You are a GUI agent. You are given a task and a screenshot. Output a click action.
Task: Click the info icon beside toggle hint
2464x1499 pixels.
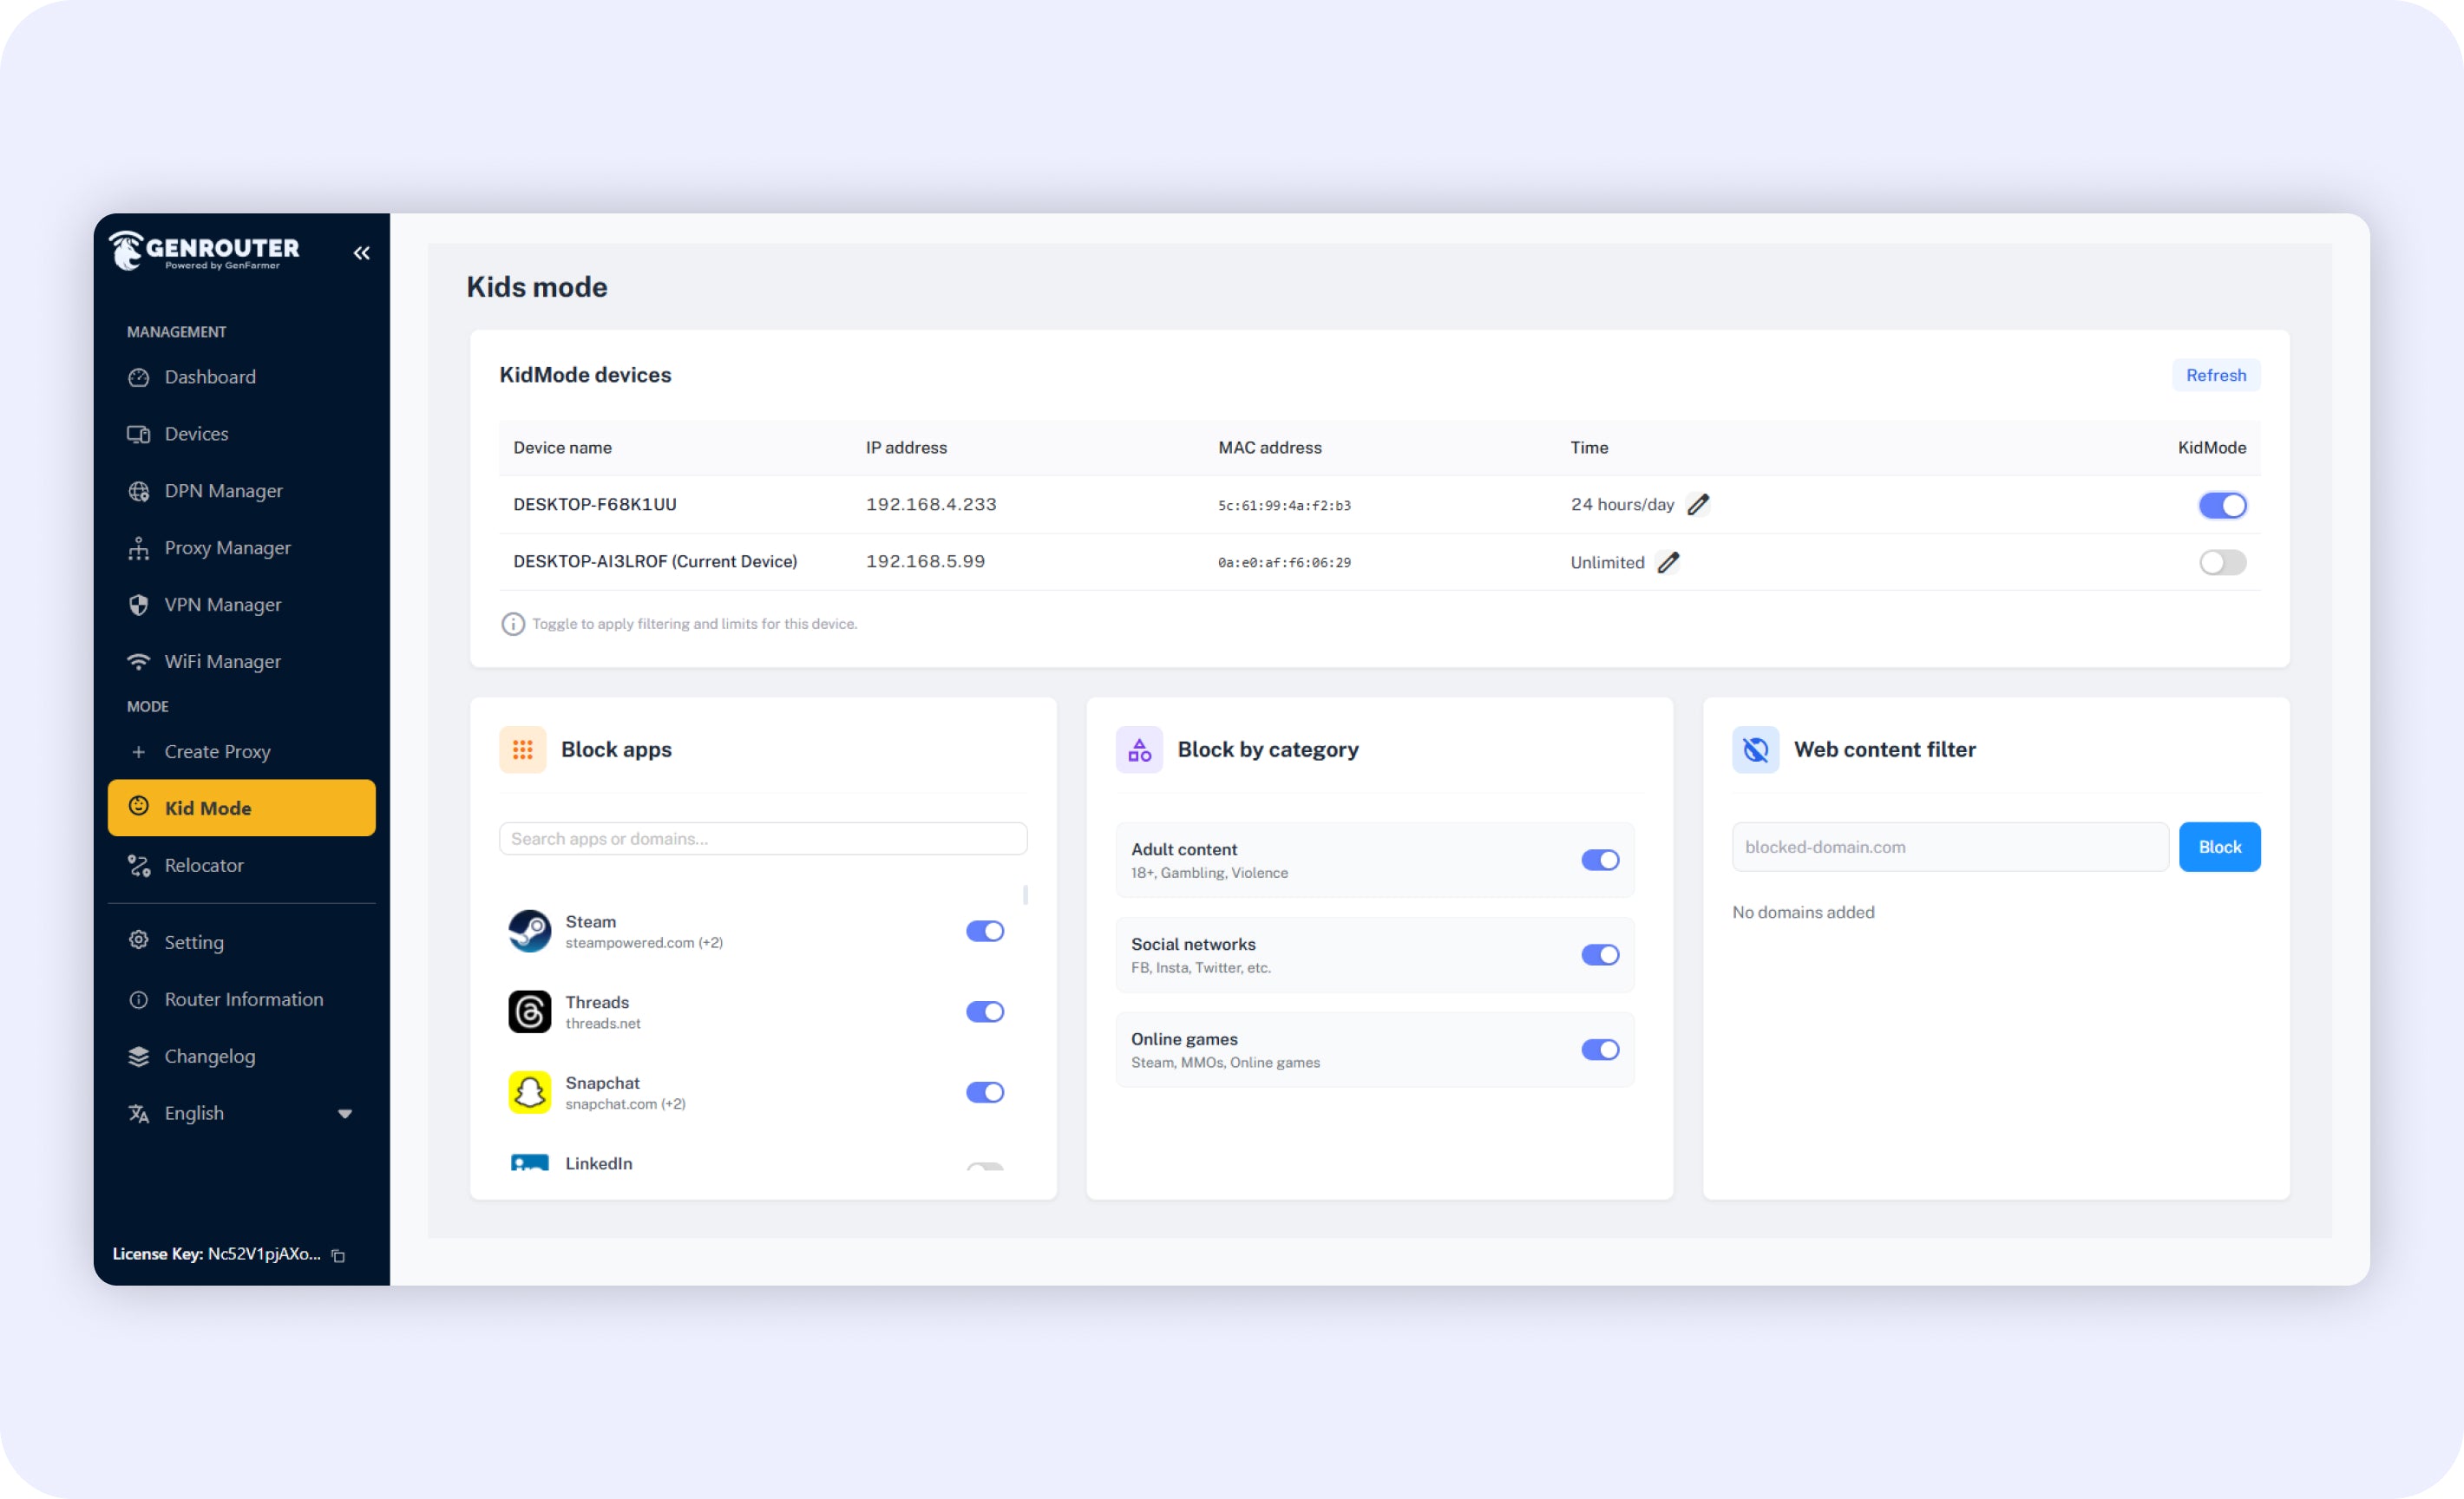click(513, 624)
